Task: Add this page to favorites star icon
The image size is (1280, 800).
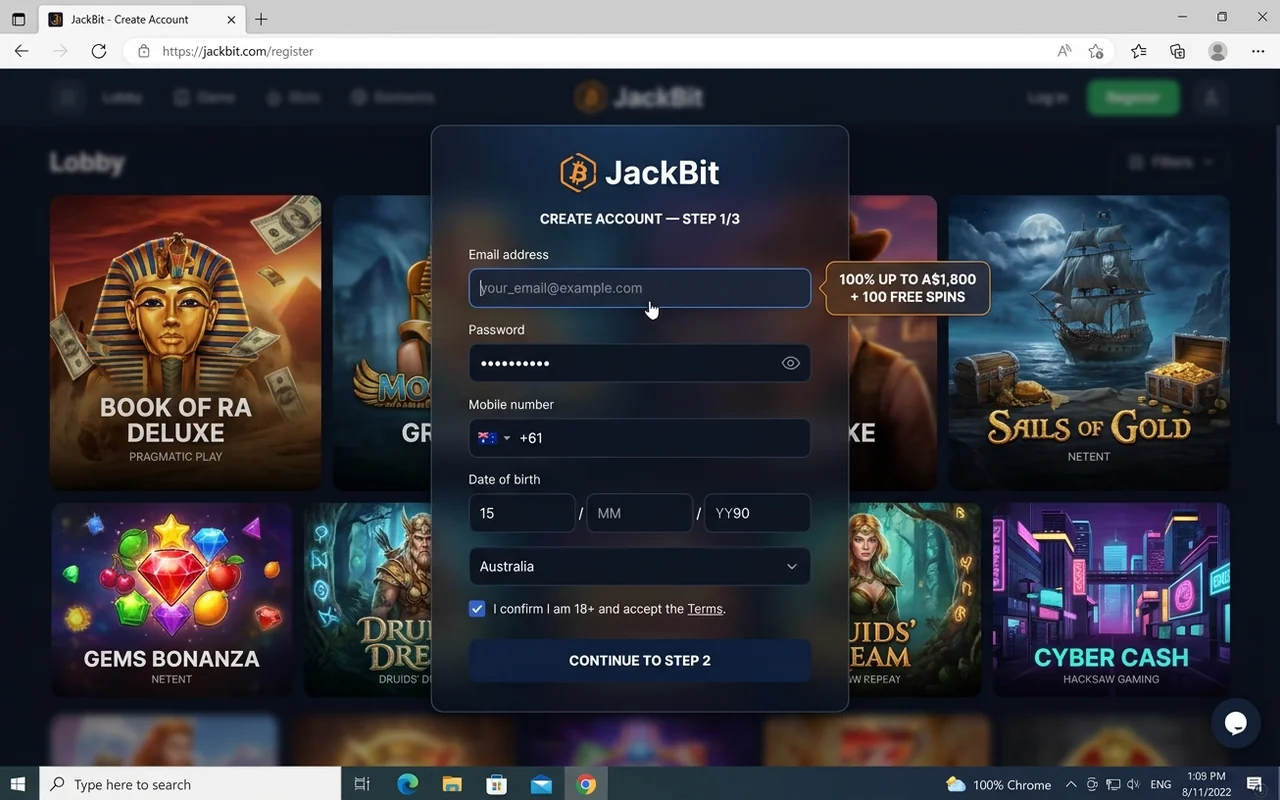Action: click(x=1096, y=51)
